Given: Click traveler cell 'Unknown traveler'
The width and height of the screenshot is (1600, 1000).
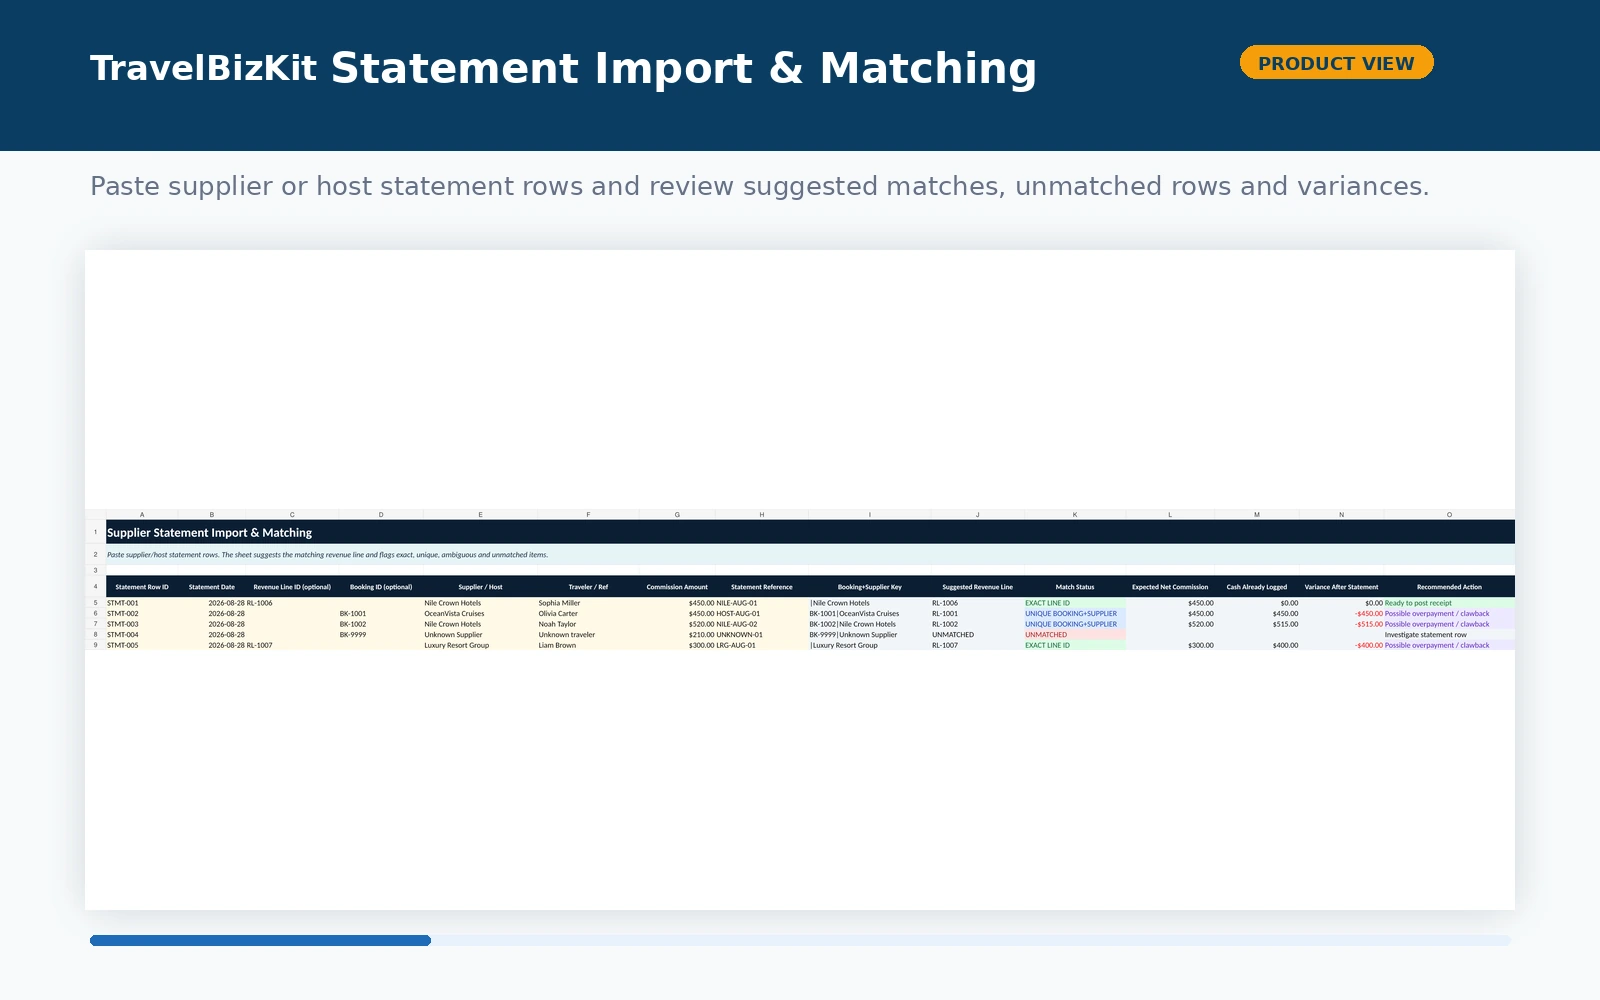Looking at the screenshot, I should [x=588, y=635].
